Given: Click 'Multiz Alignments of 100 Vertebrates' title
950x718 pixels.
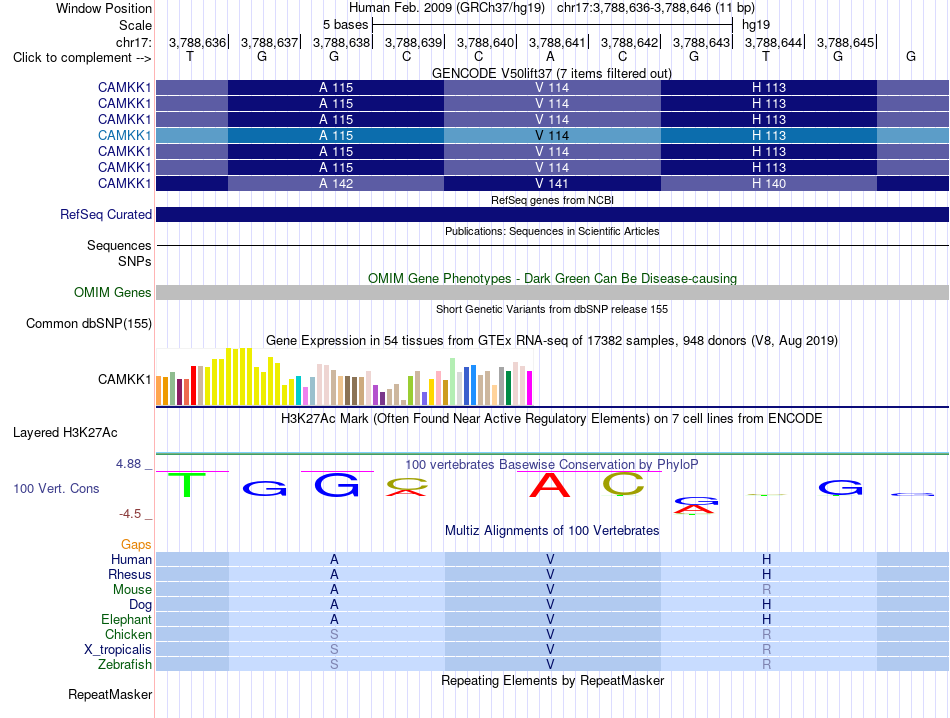Looking at the screenshot, I should coord(552,531).
